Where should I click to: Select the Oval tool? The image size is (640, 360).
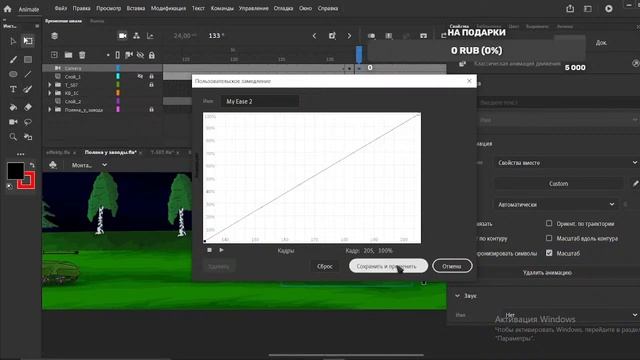click(x=13, y=74)
